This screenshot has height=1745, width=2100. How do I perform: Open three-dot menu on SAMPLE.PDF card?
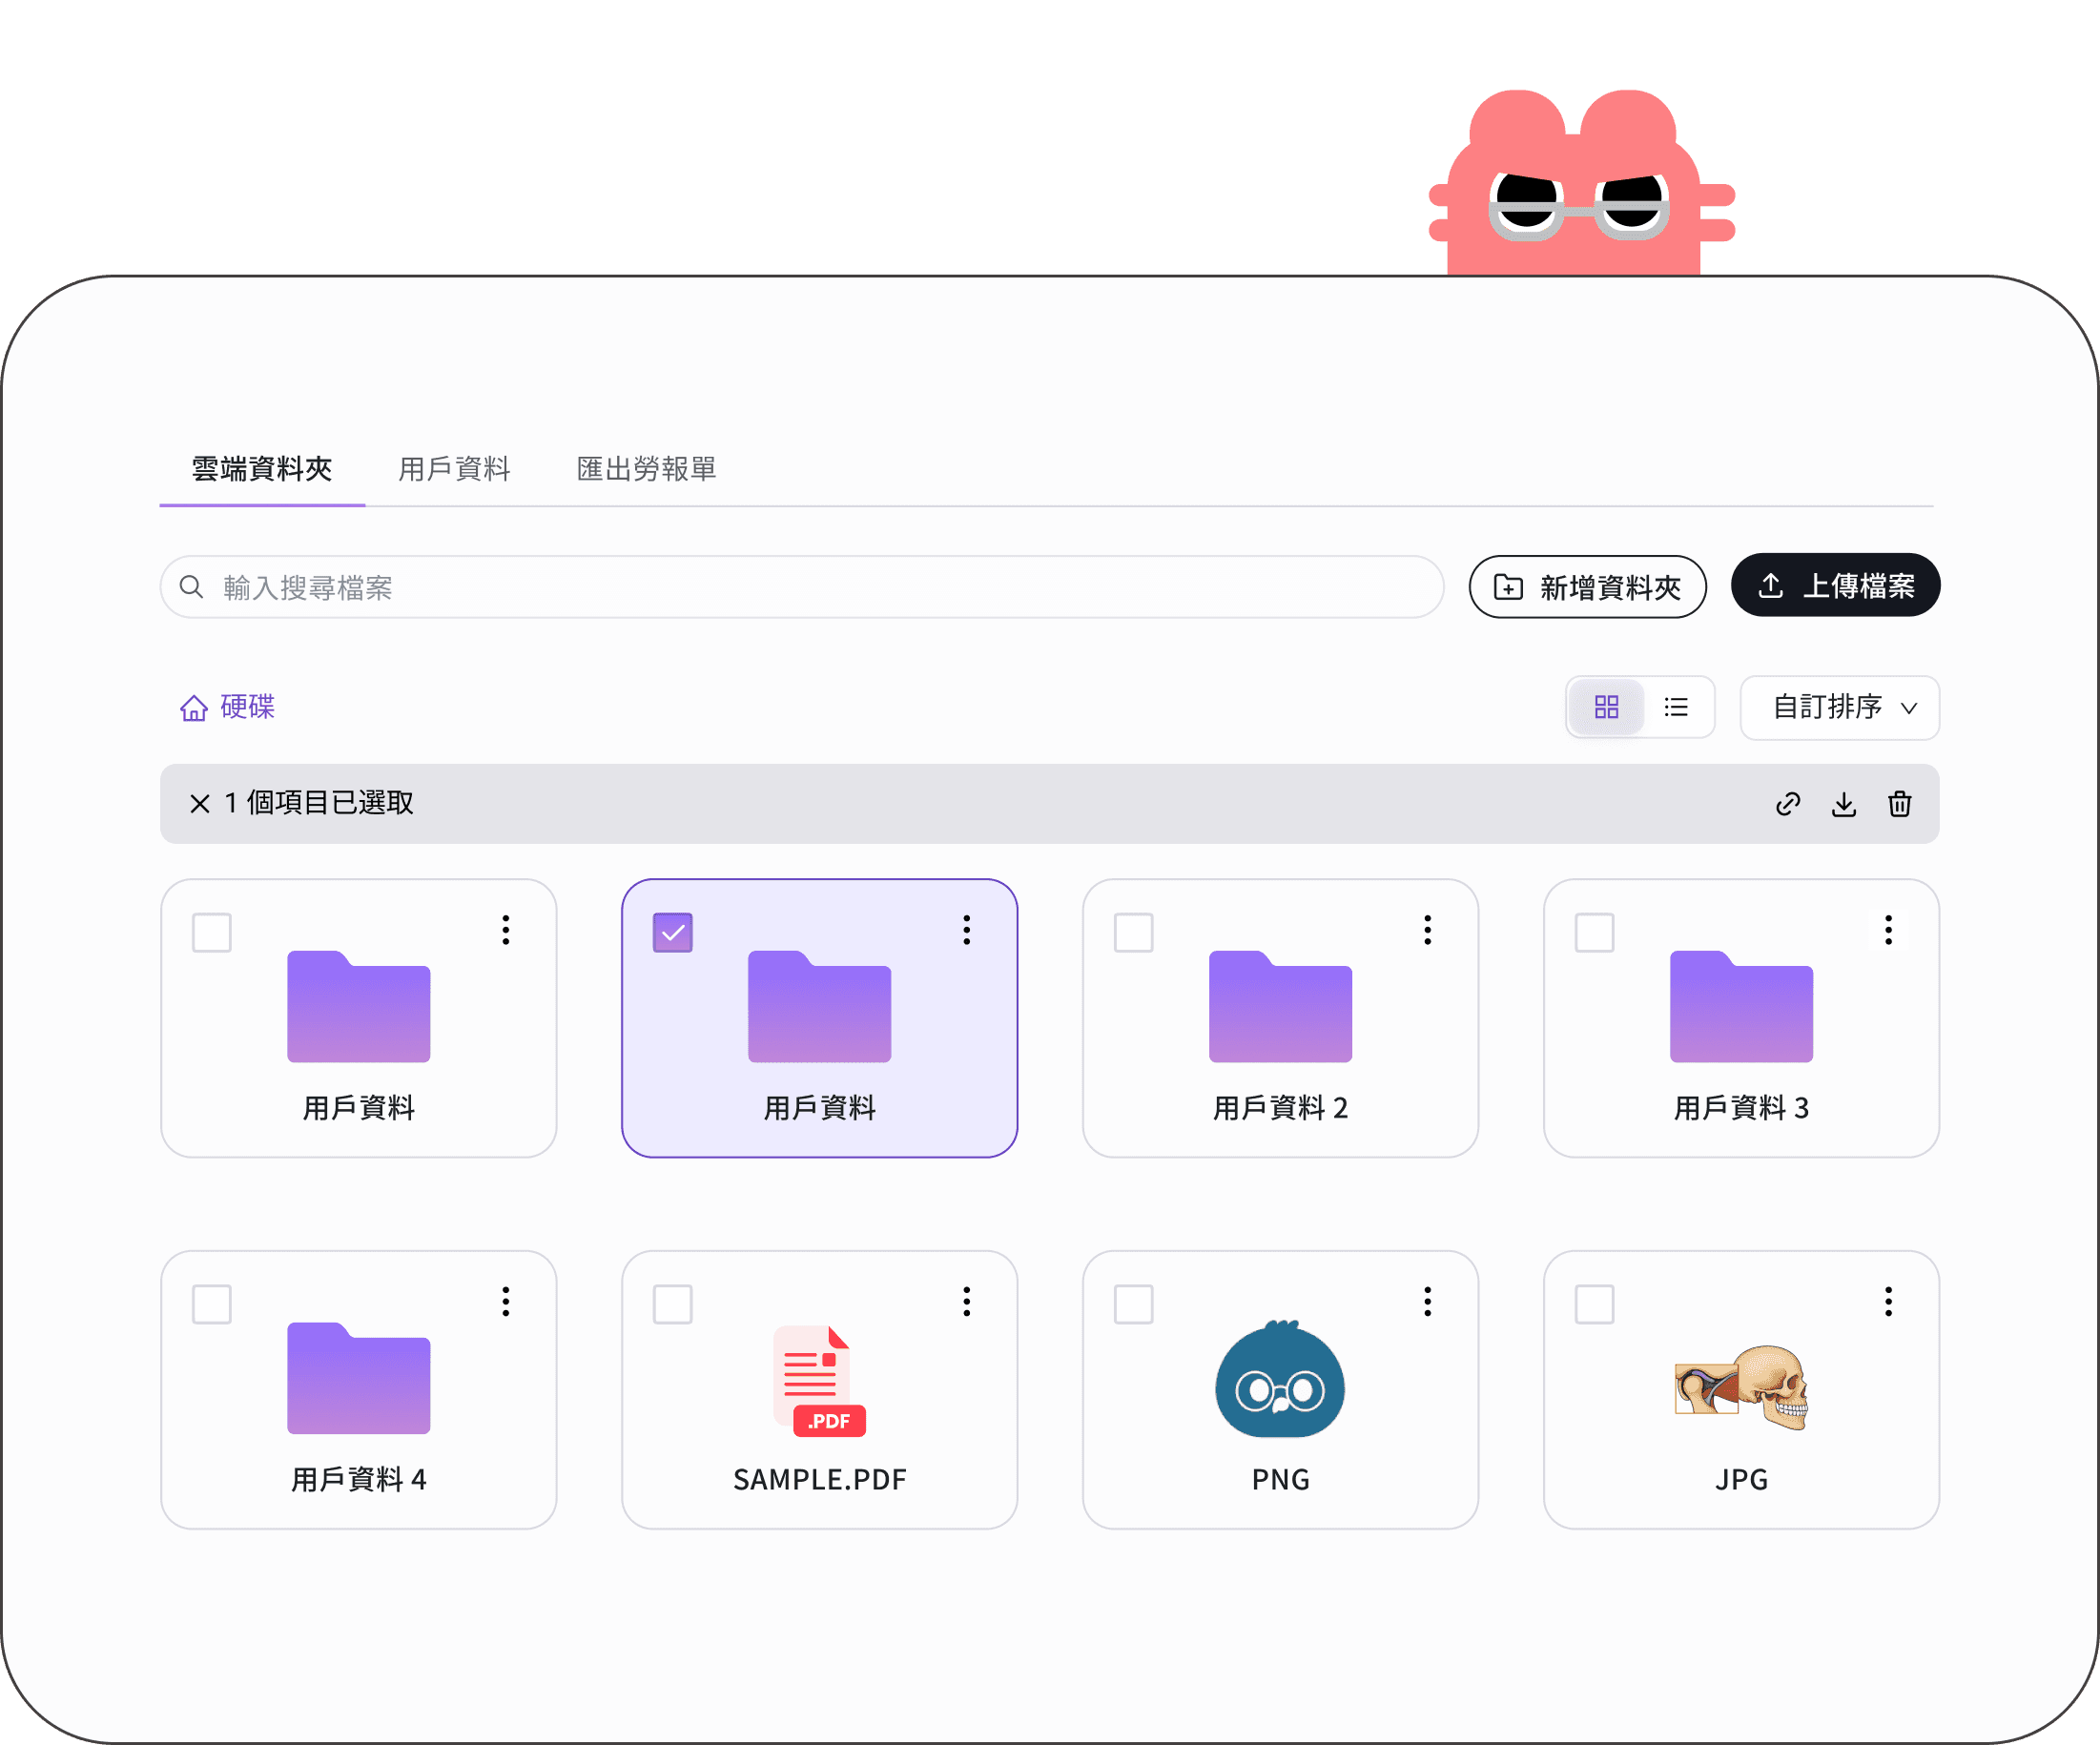966,1301
